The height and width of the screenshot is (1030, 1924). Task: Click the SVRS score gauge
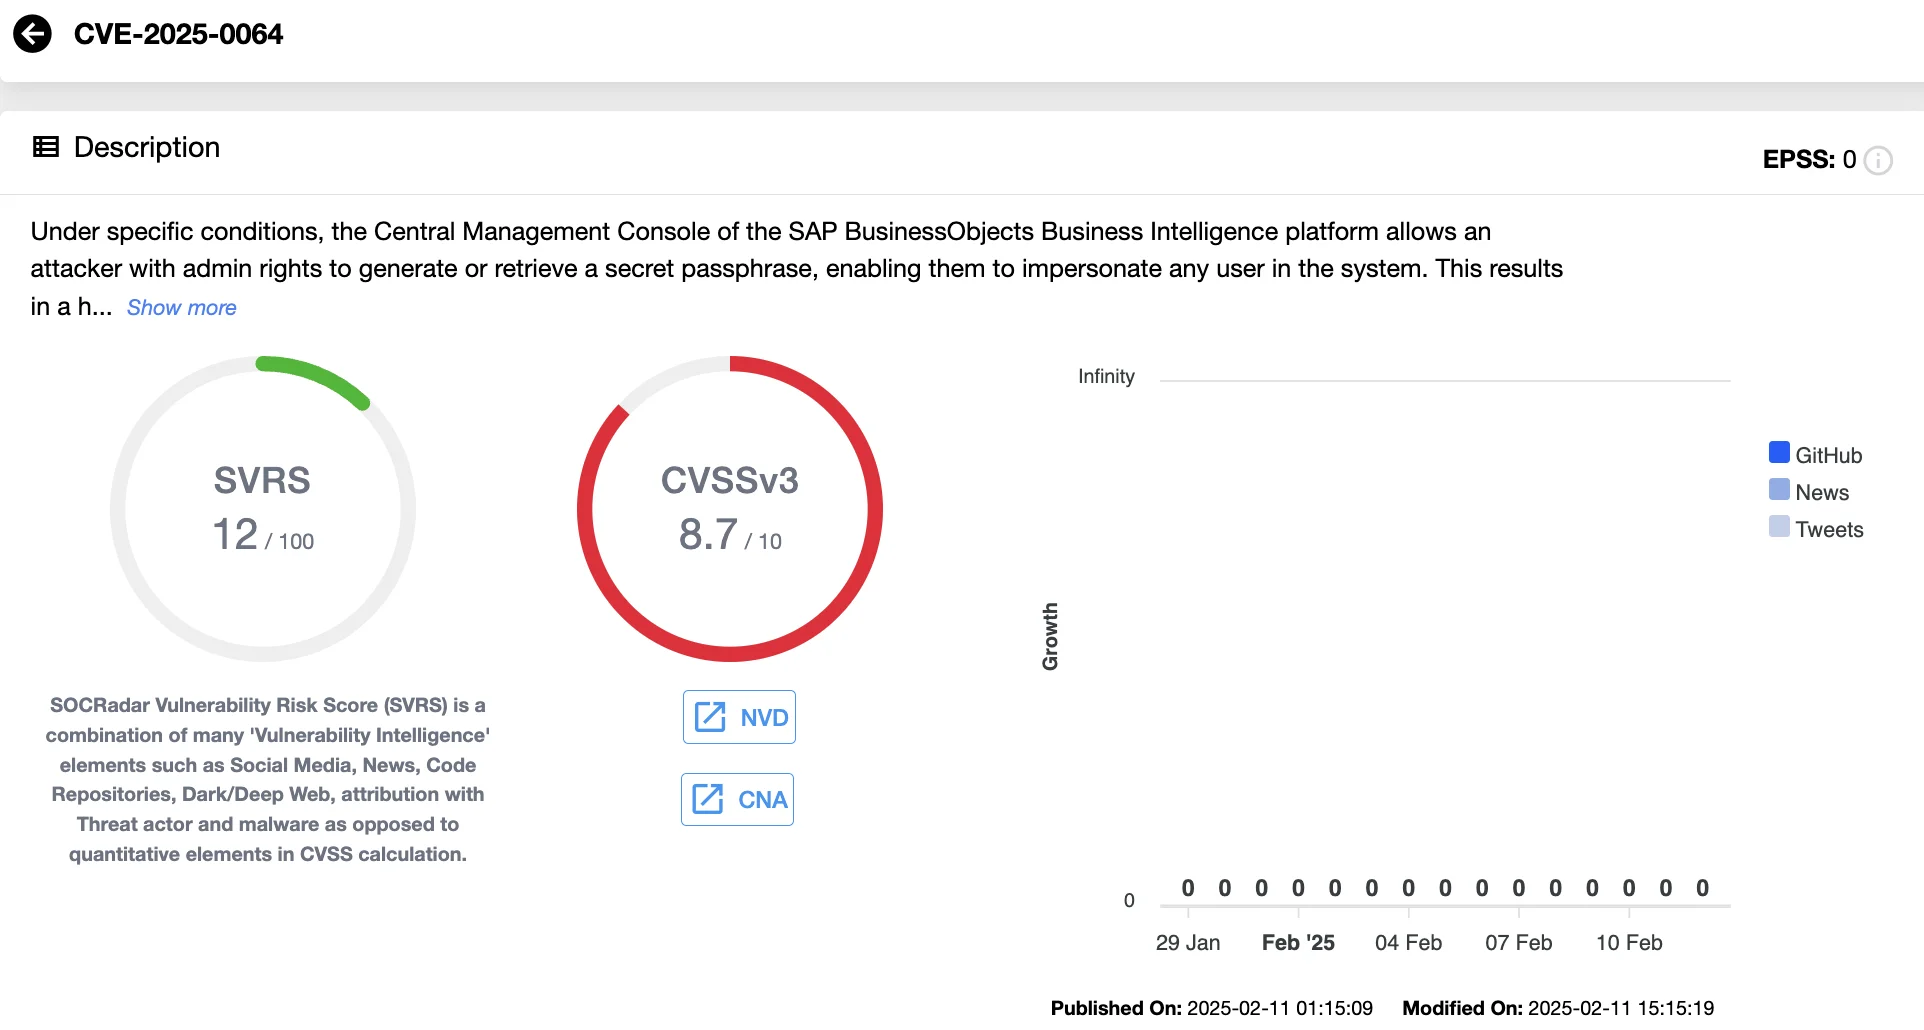(x=263, y=509)
